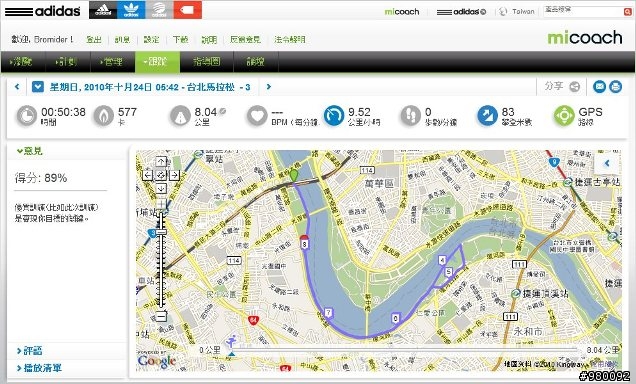Open the workout dropdown arrow before the date
The height and width of the screenshot is (384, 636).
click(x=38, y=86)
